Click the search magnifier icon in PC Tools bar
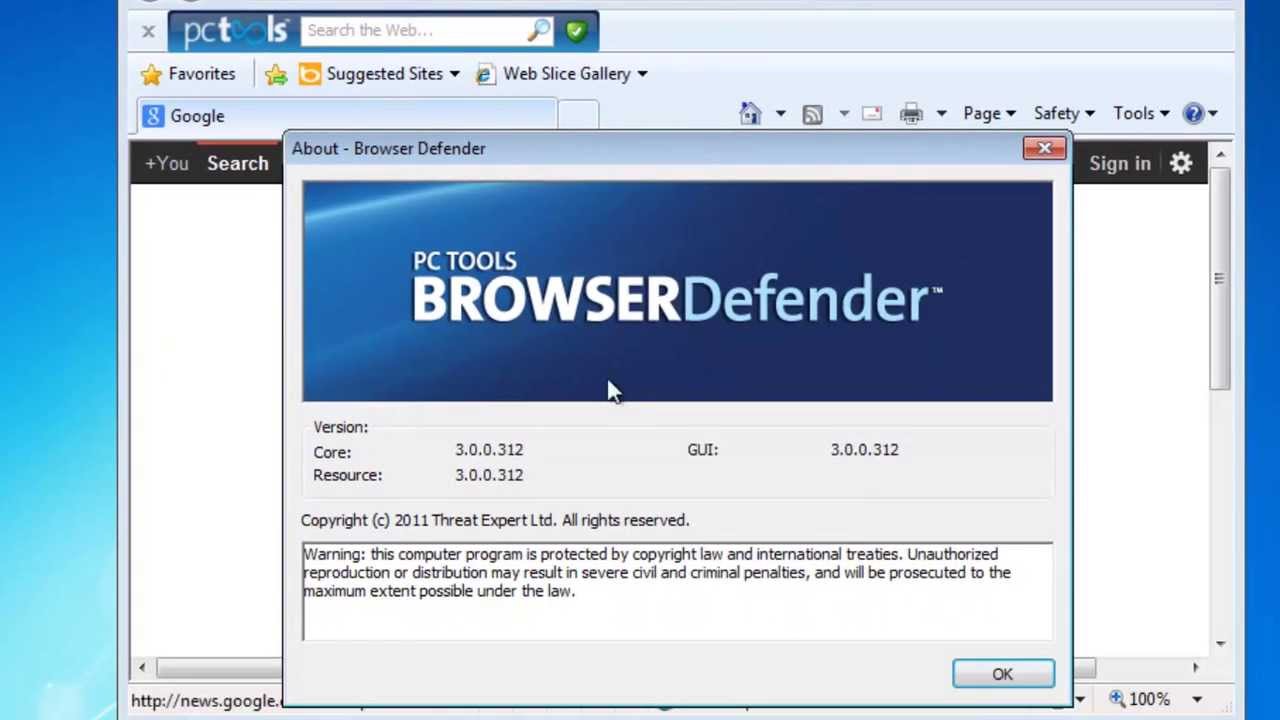The width and height of the screenshot is (1280, 720). click(540, 30)
